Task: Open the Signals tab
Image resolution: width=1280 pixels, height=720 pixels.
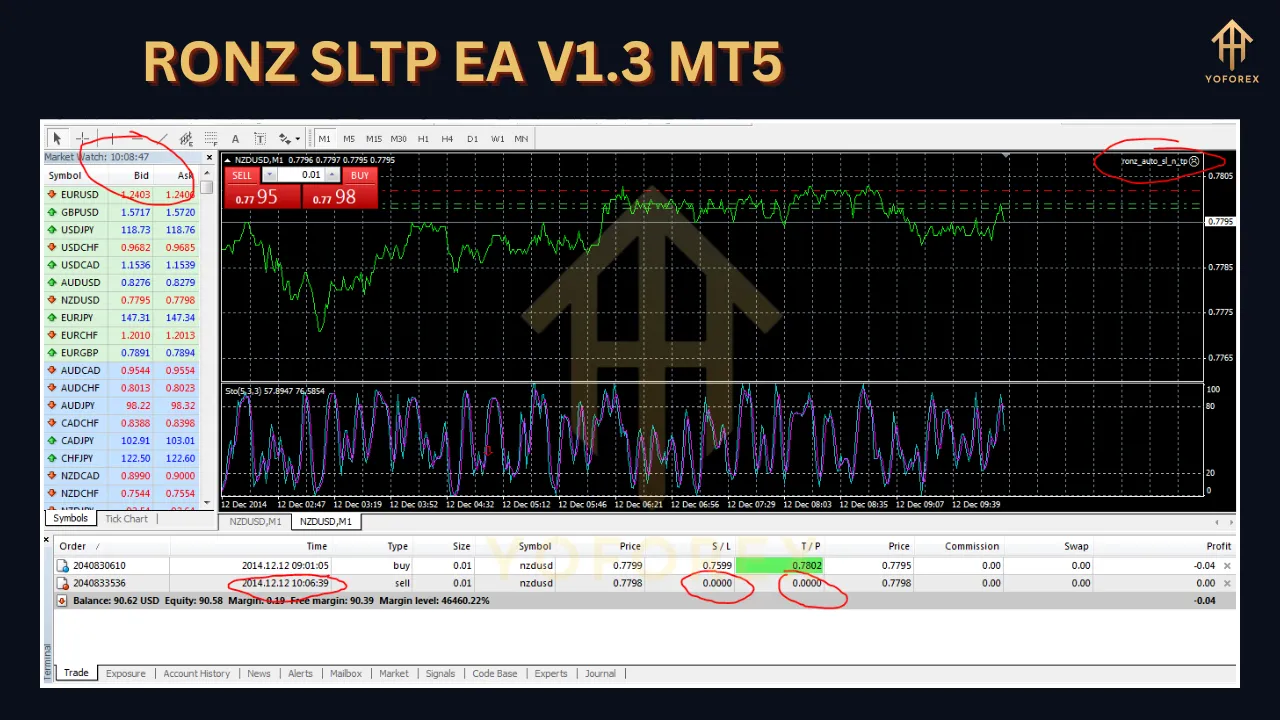Action: (x=440, y=673)
